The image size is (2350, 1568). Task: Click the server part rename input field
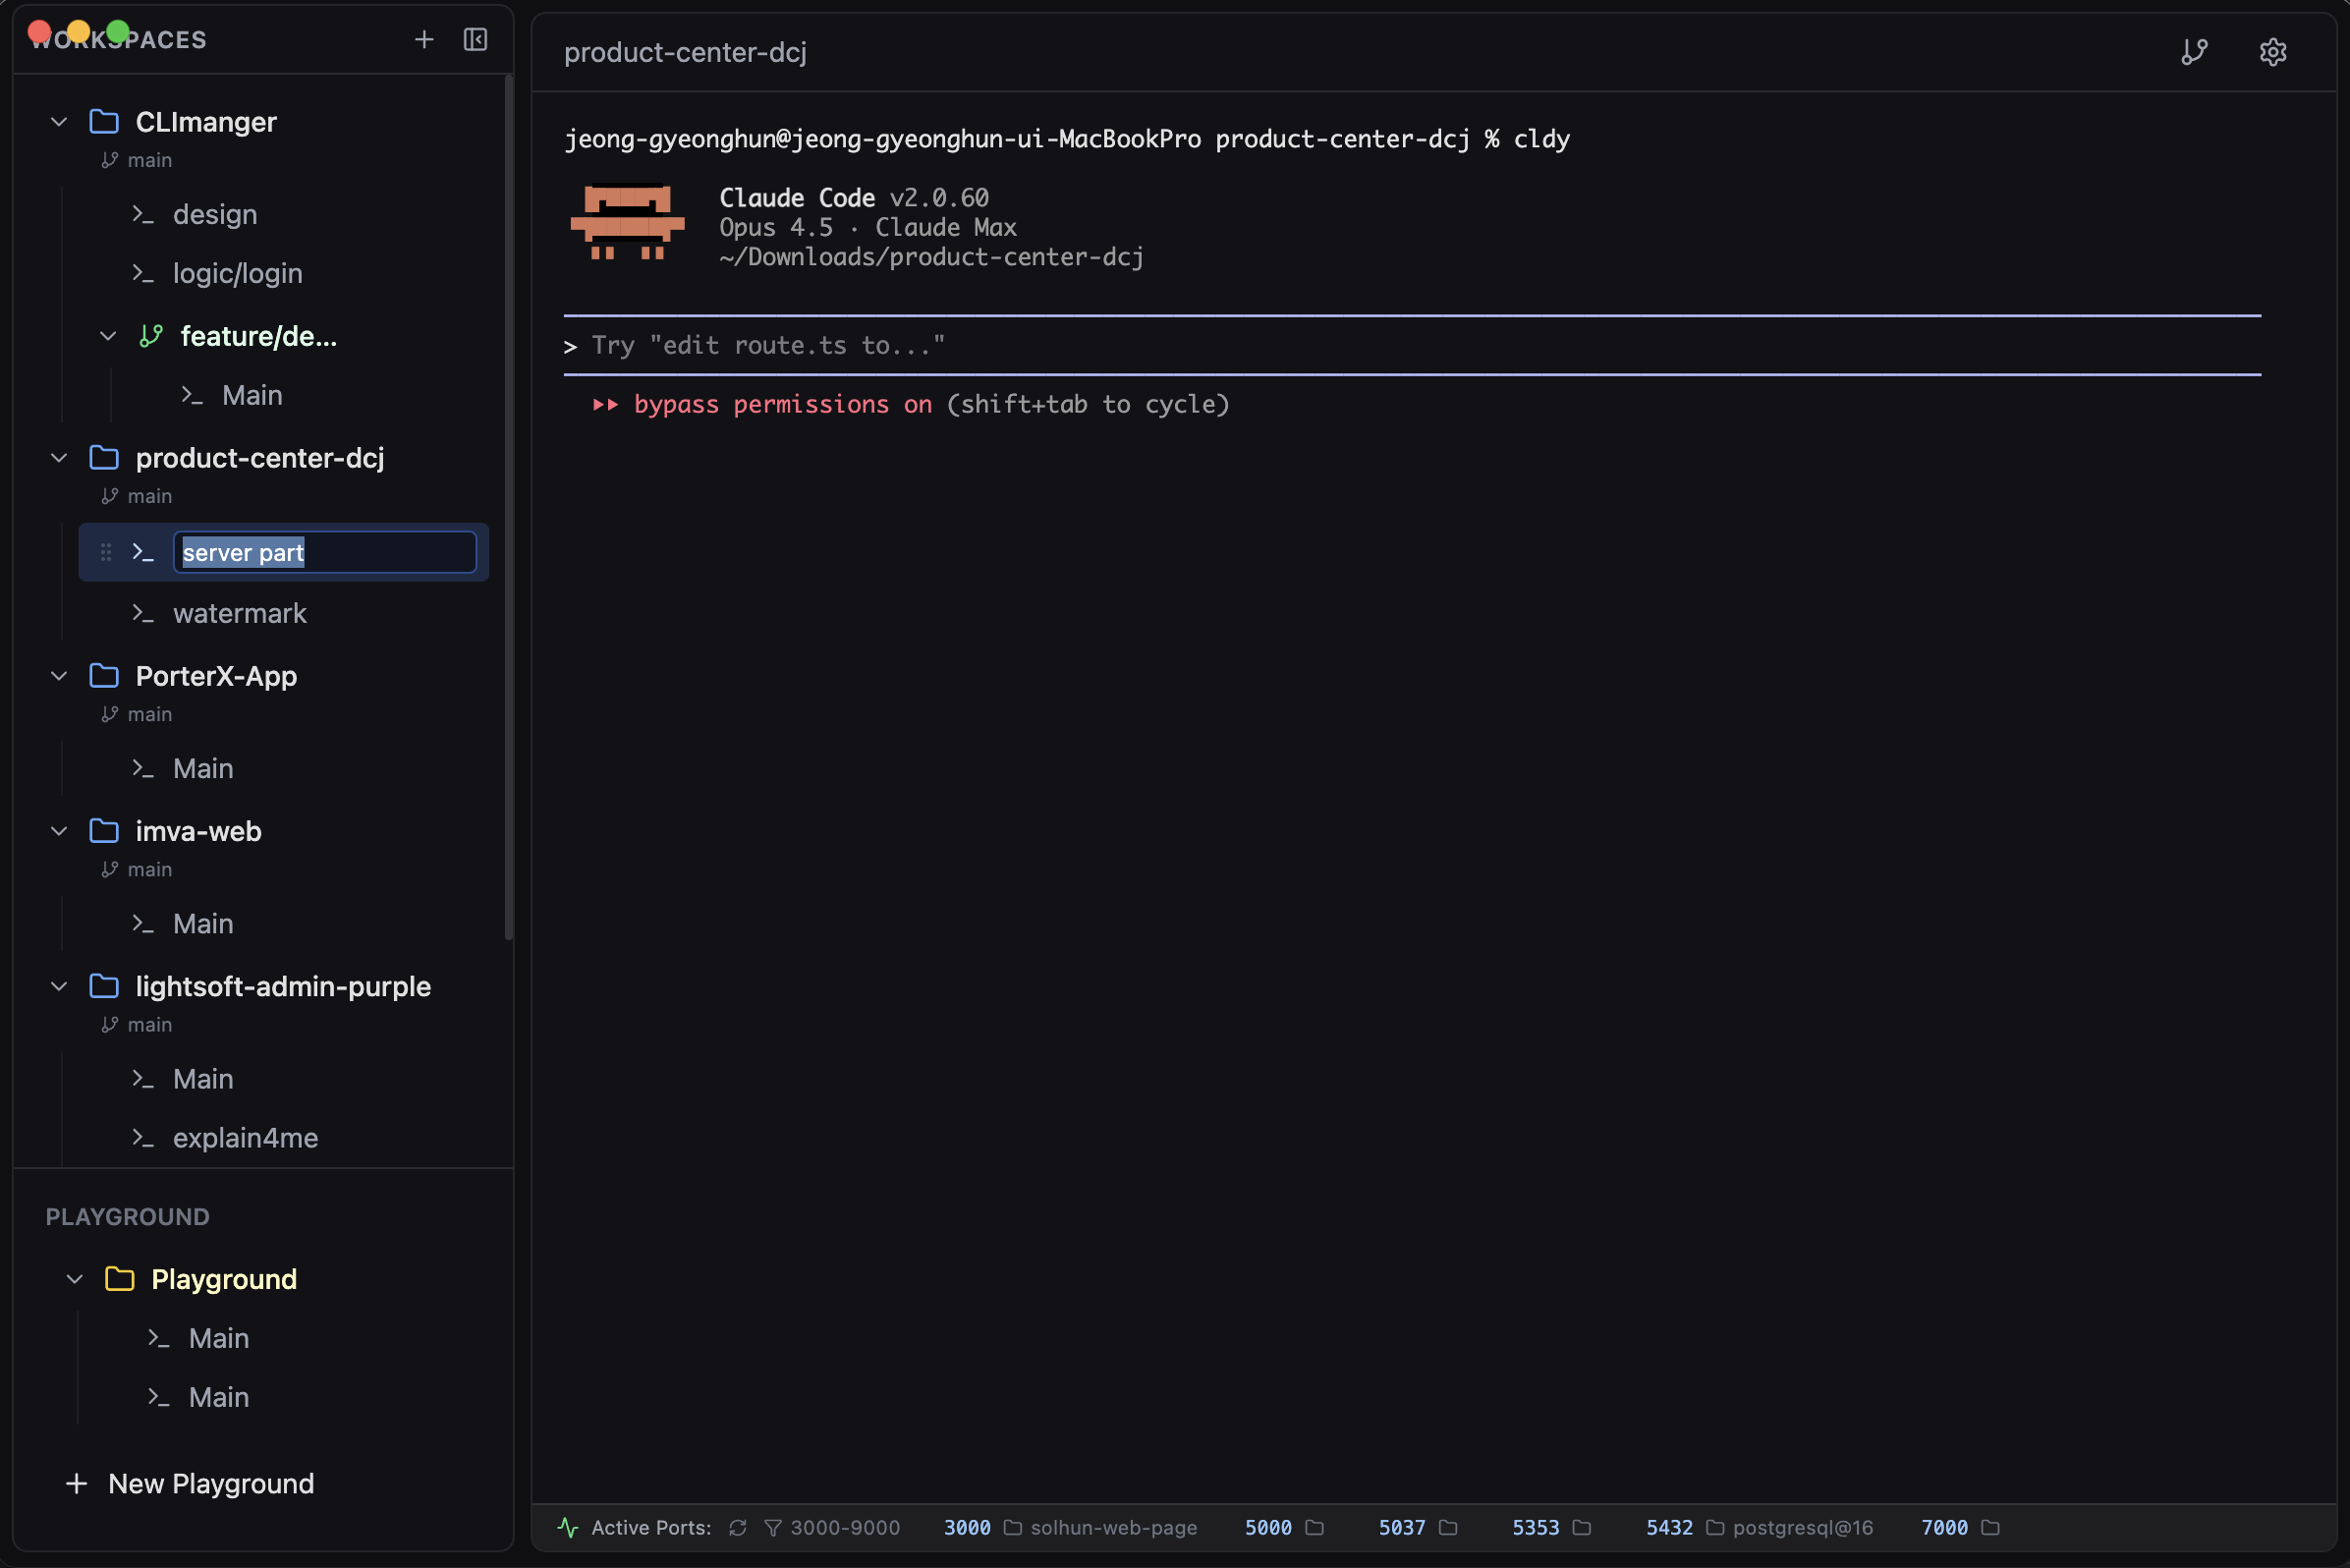click(x=324, y=552)
